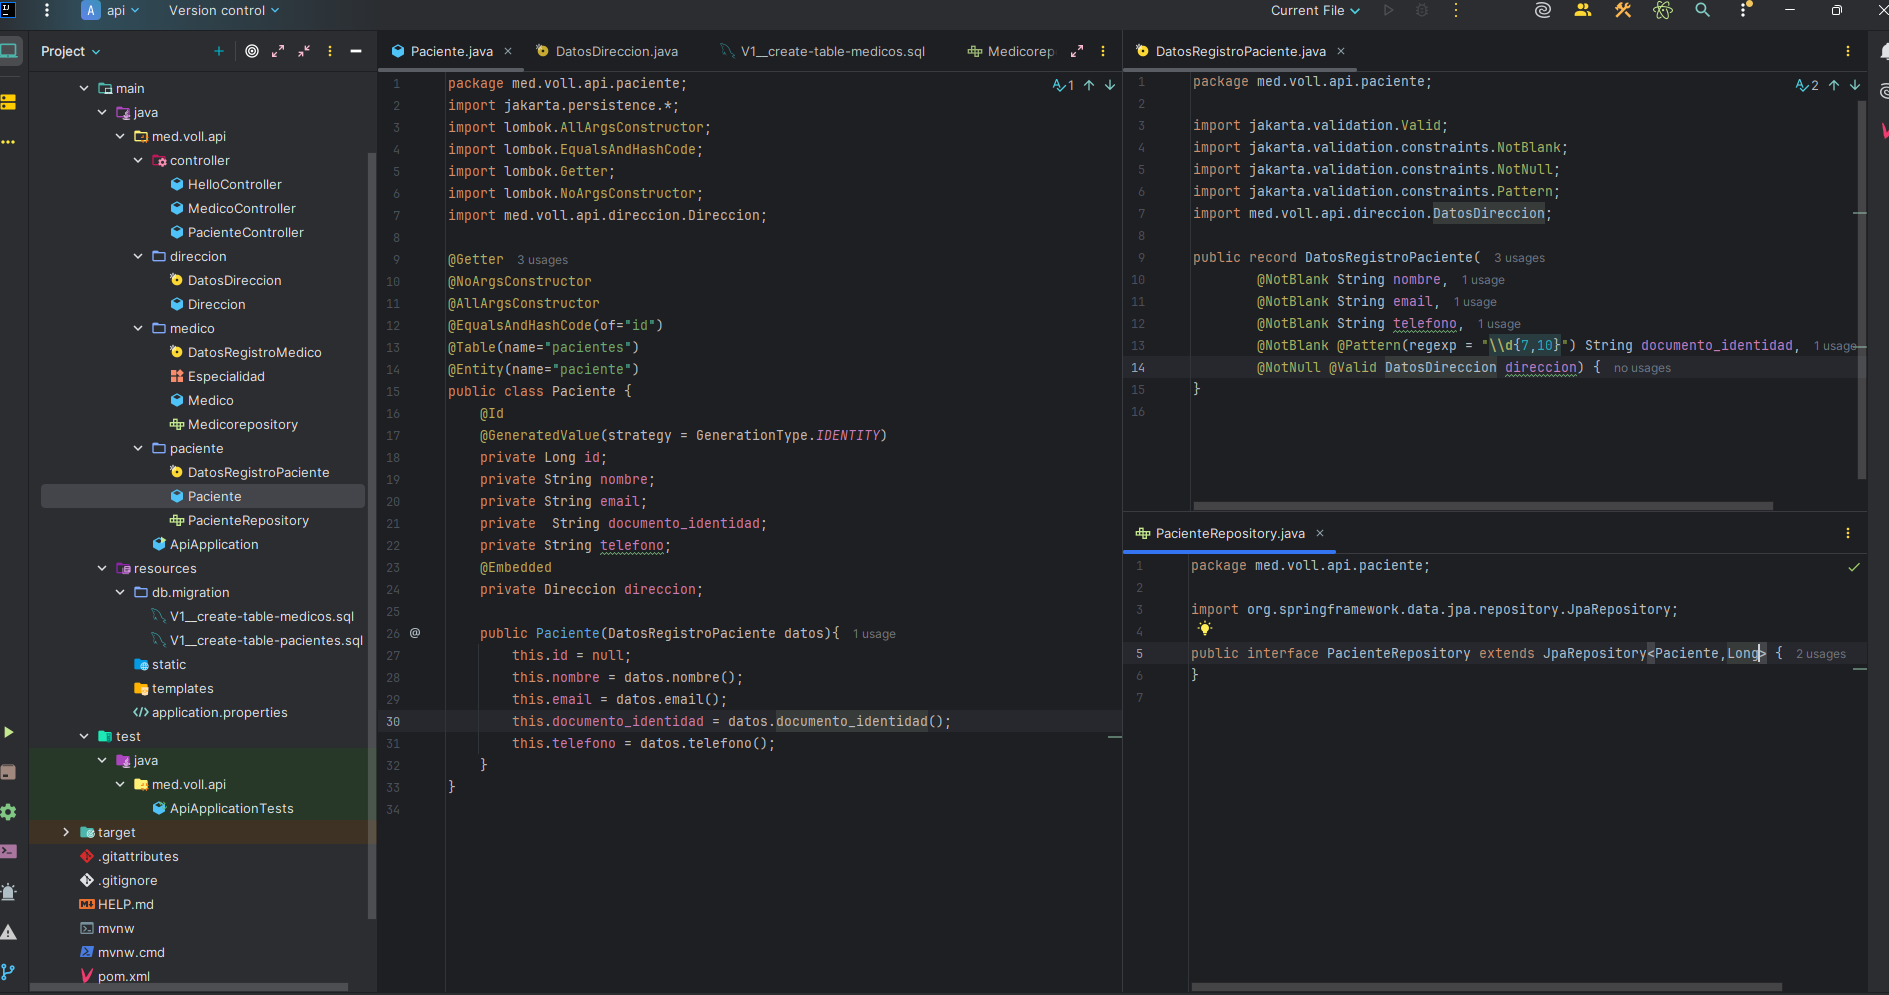Click the Debug icon in top toolbar
1889x995 pixels.
[1422, 11]
